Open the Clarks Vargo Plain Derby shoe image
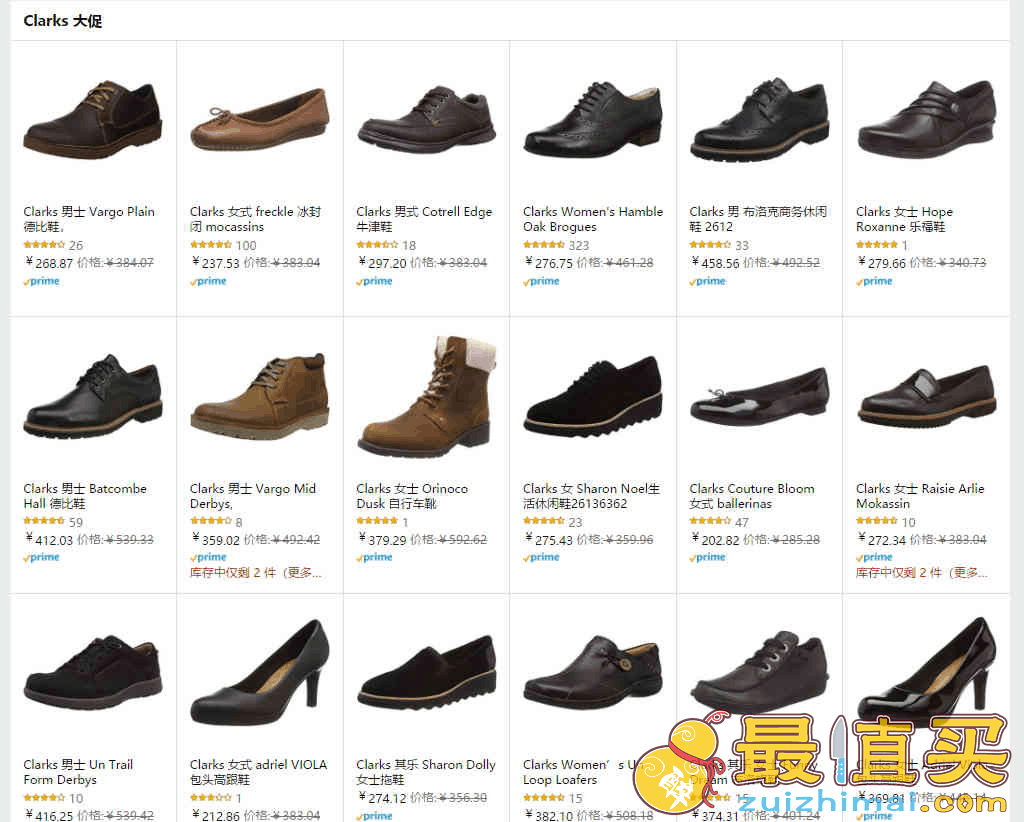Image resolution: width=1024 pixels, height=822 pixels. point(93,119)
